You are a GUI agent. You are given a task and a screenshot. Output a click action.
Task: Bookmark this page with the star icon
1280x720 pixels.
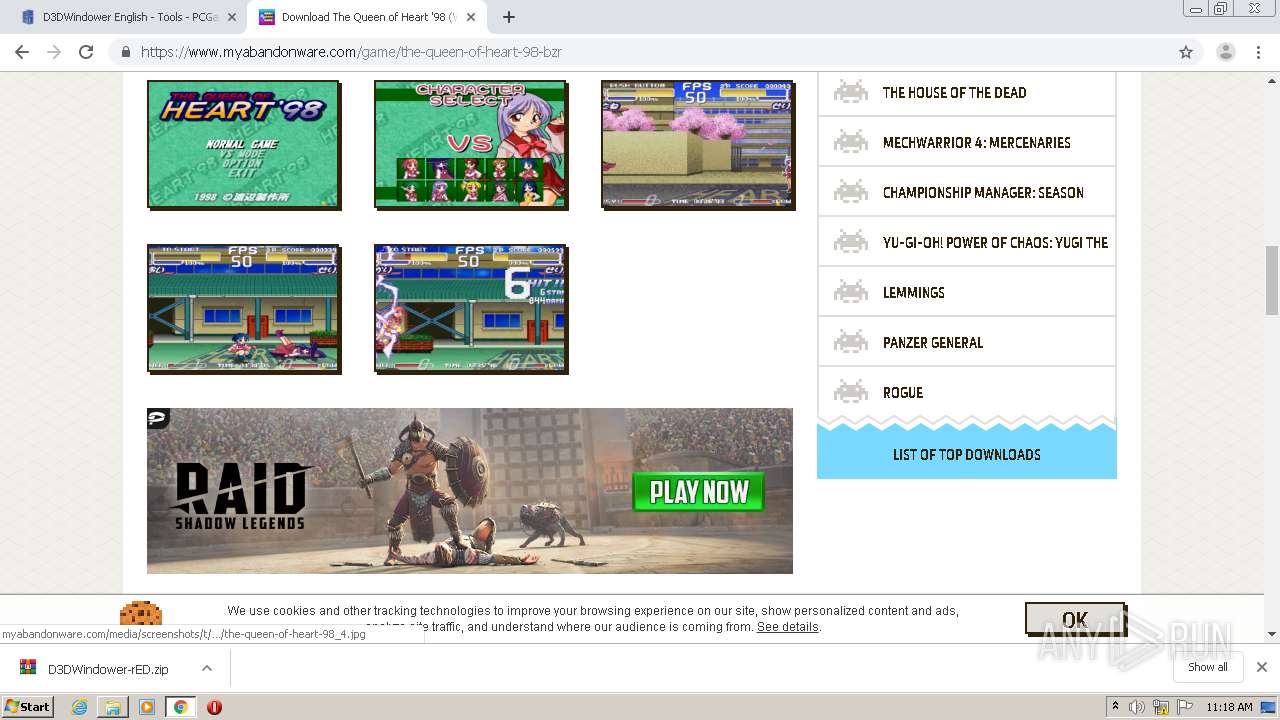(1186, 52)
